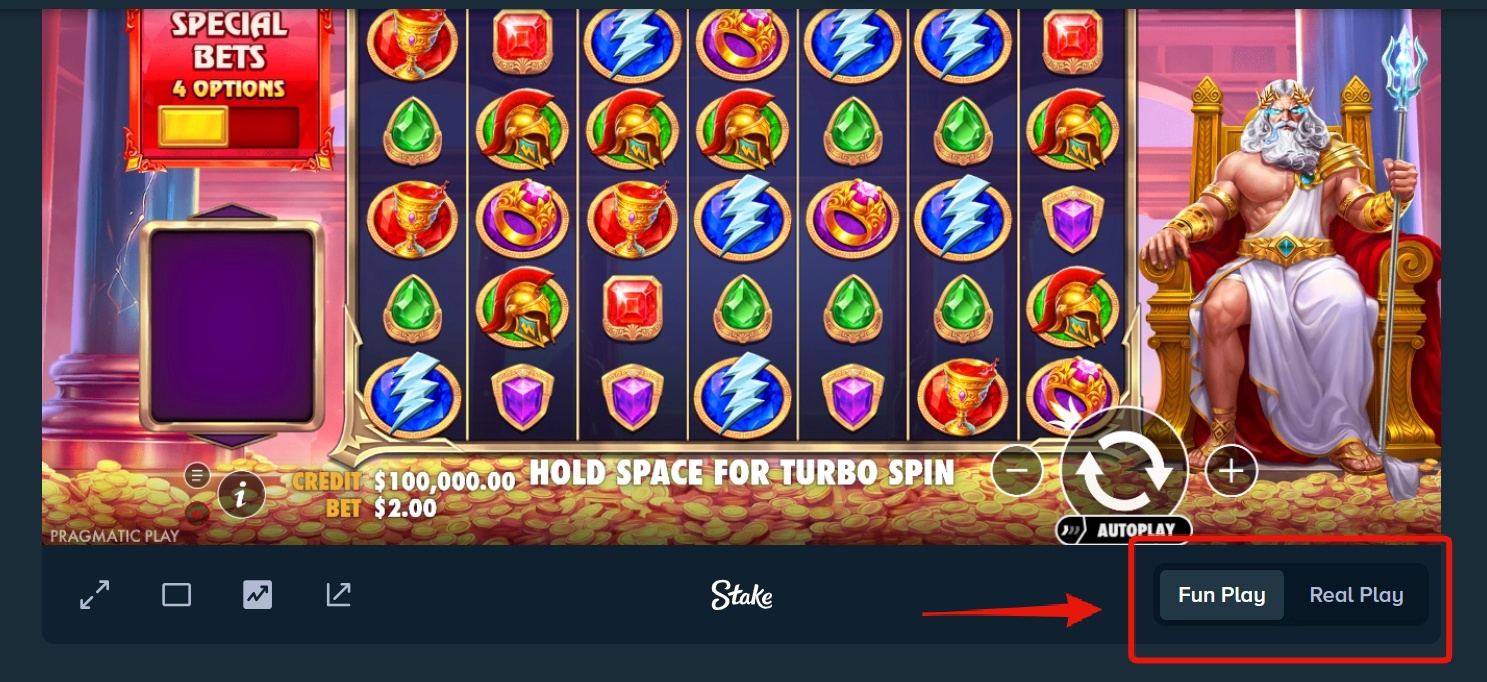Increase the bet with the plus button
The width and height of the screenshot is (1487, 682).
pyautogui.click(x=1231, y=469)
